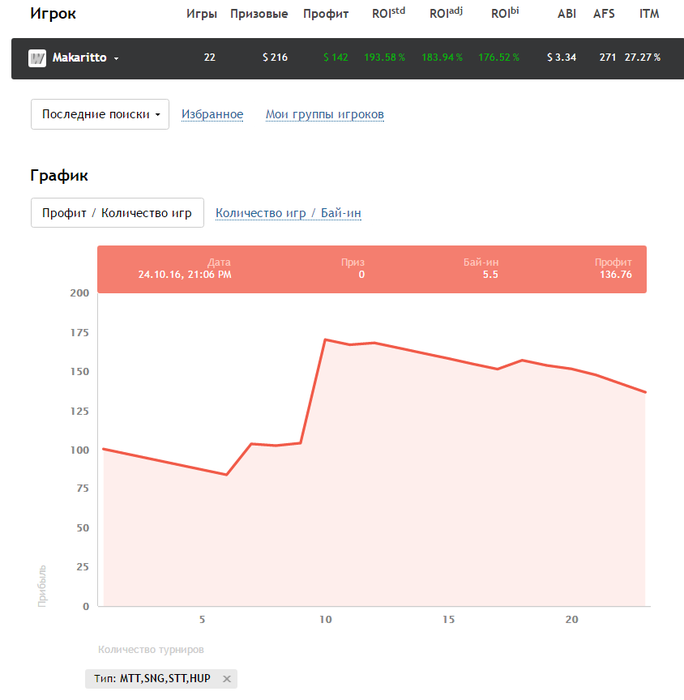Image resolution: width=684 pixels, height=700 pixels.
Task: Click the ITM column header
Action: point(649,14)
